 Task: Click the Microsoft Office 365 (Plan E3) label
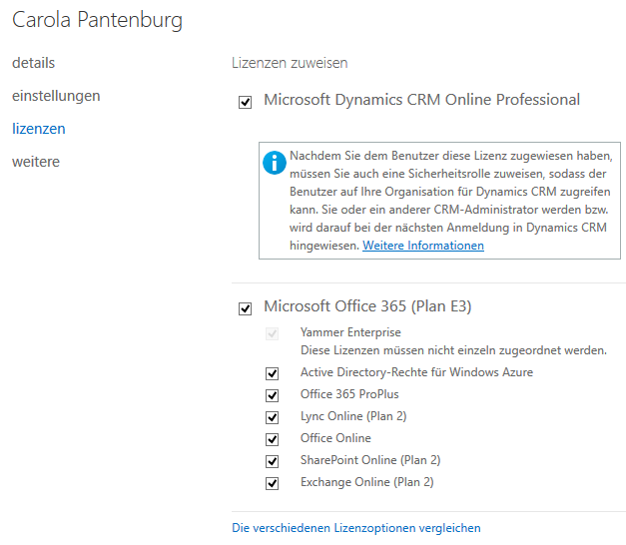(x=368, y=306)
